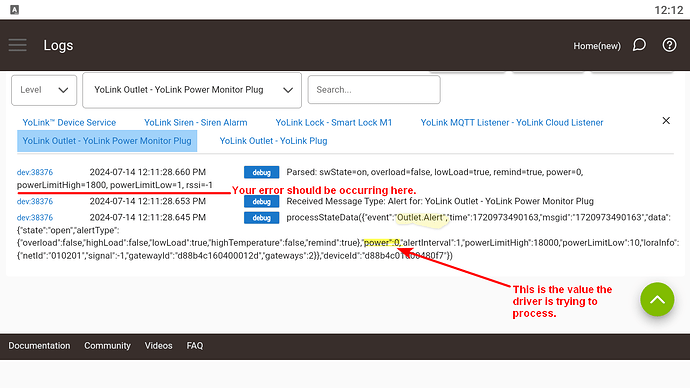The image size is (690, 388).
Task: Open the hamburger navigation menu
Action: click(x=18, y=45)
